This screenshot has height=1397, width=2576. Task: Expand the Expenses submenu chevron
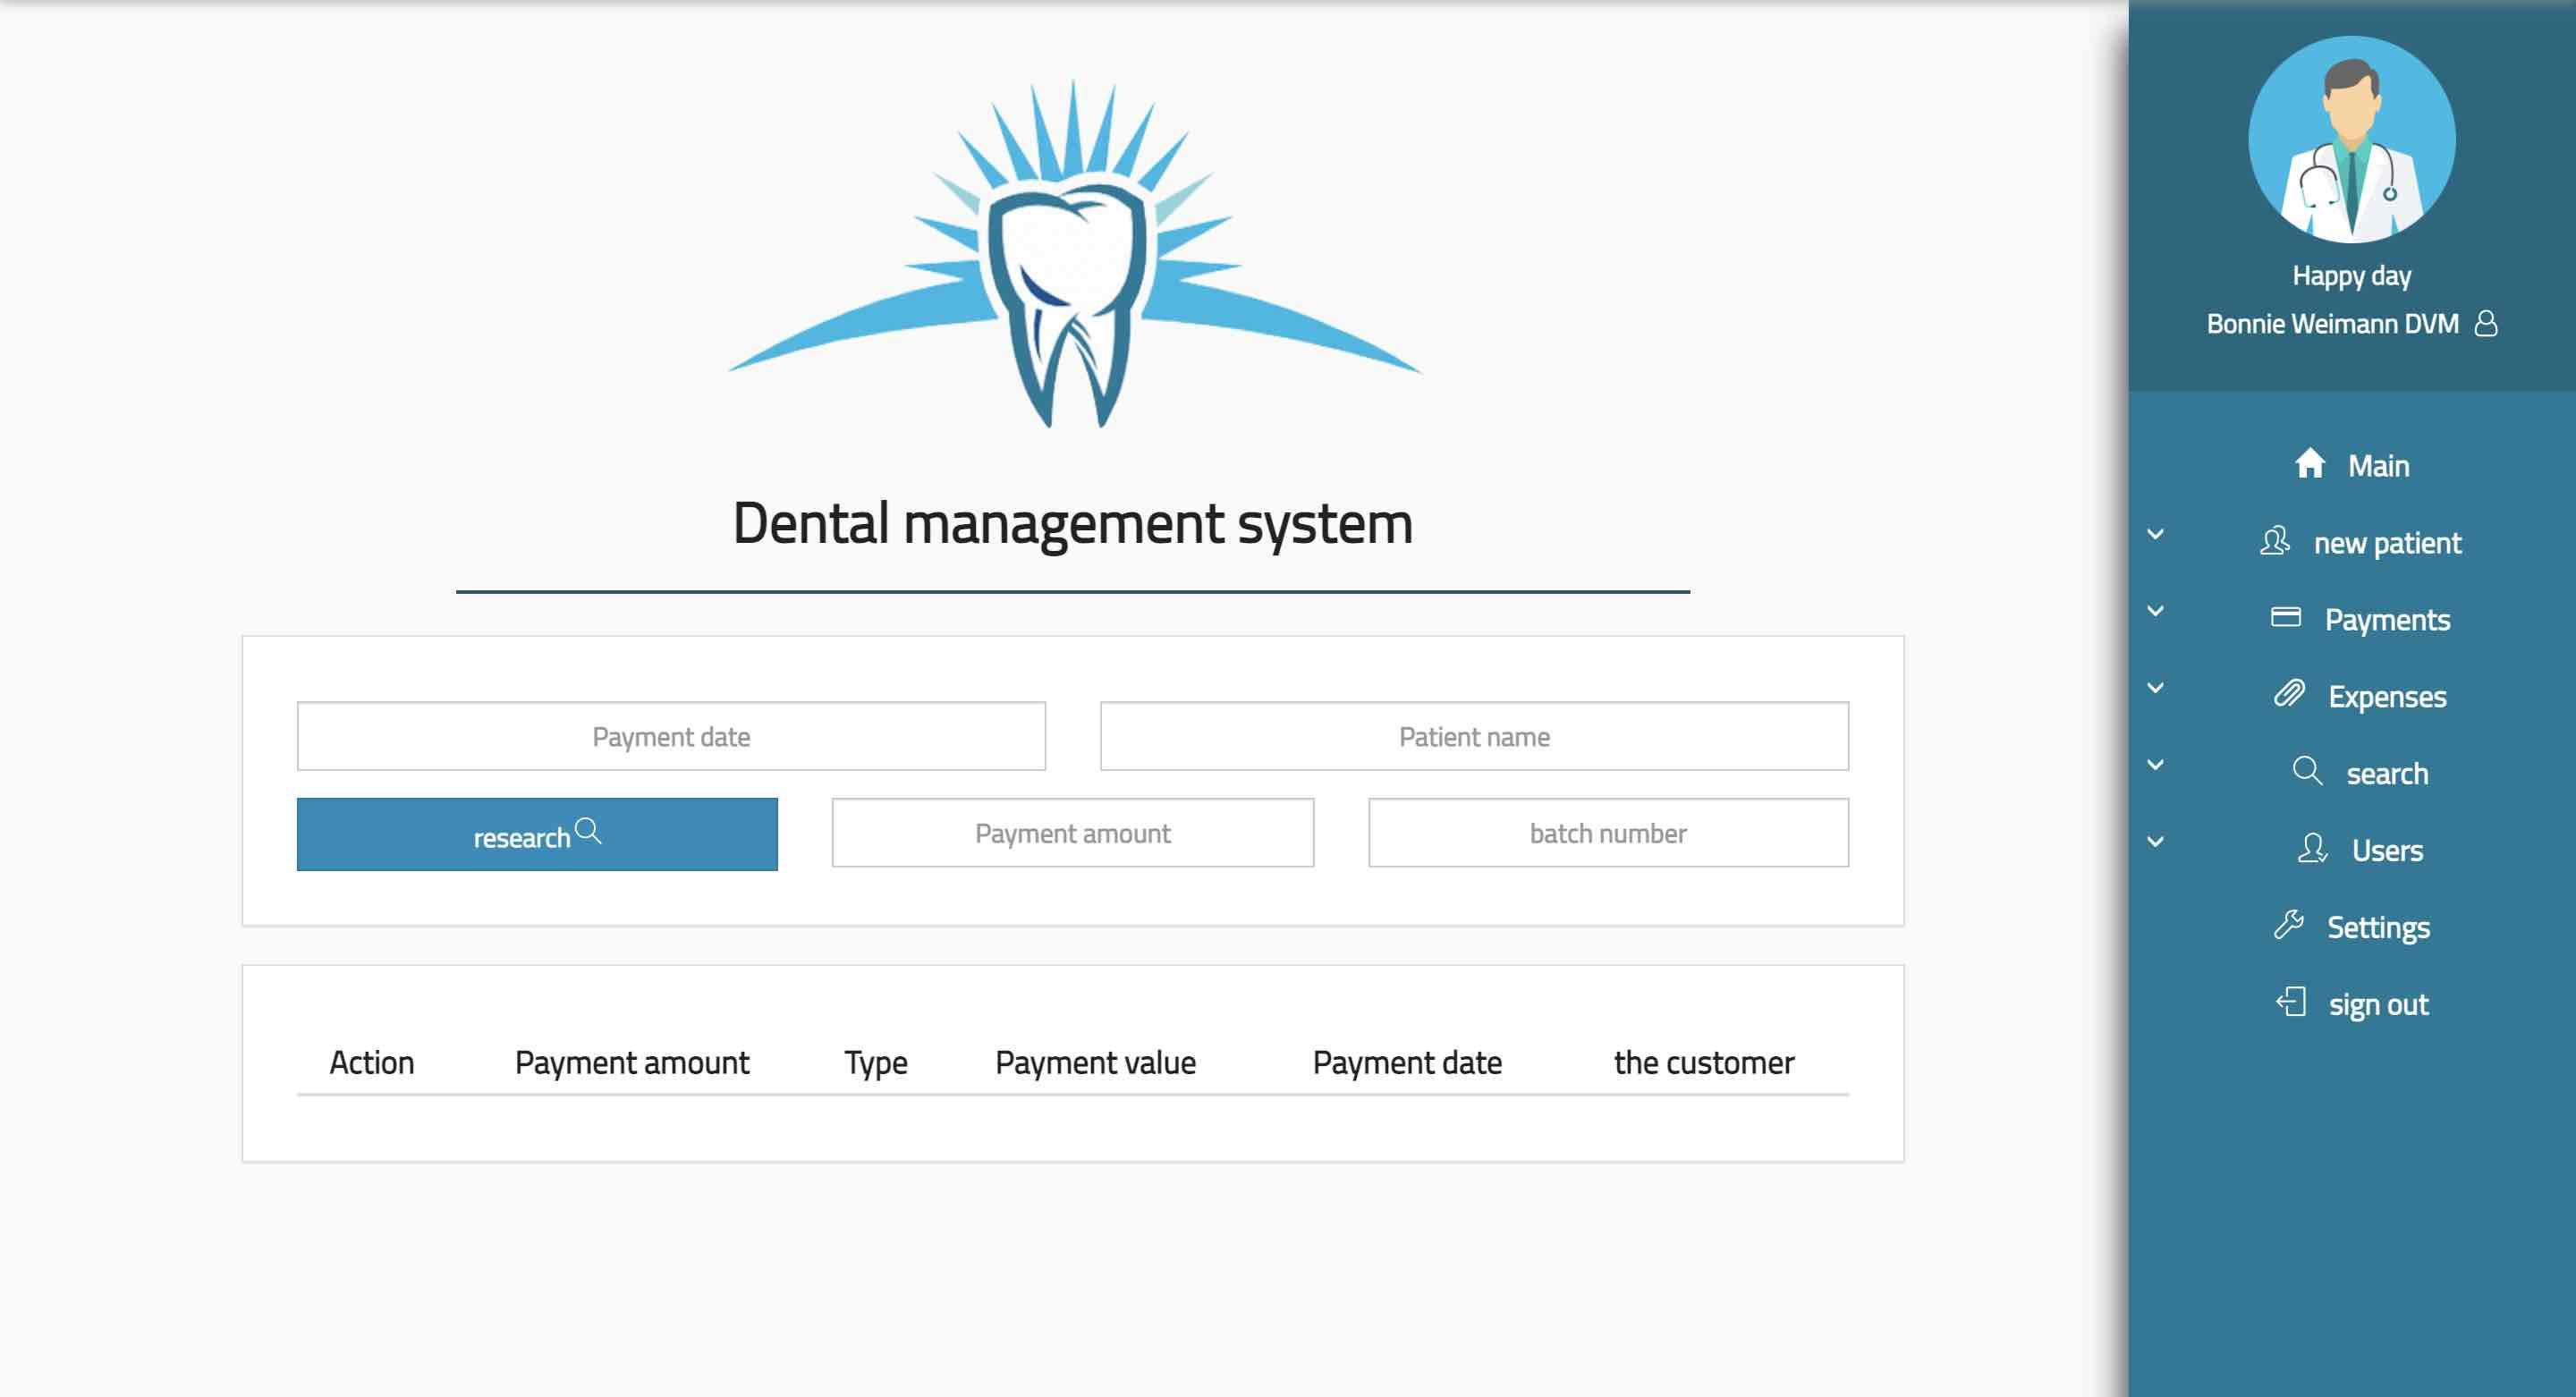pos(2156,688)
